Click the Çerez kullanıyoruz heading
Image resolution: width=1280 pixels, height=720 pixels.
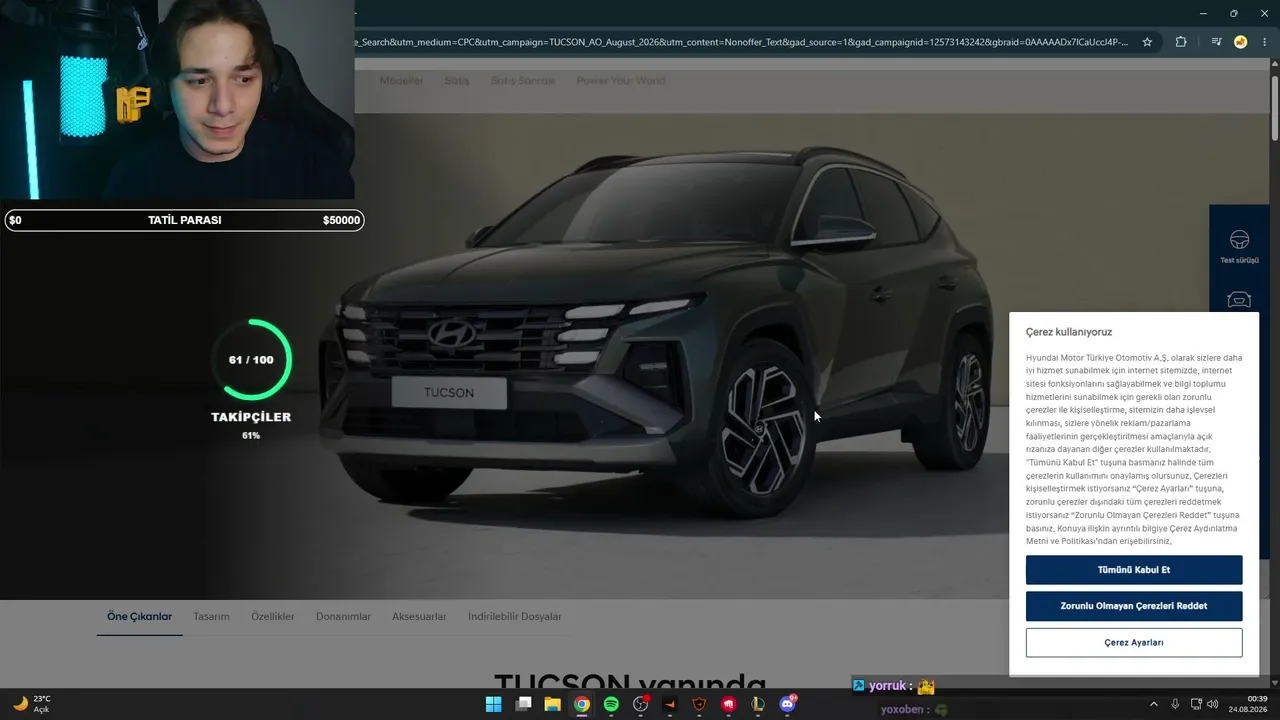[x=1069, y=332]
